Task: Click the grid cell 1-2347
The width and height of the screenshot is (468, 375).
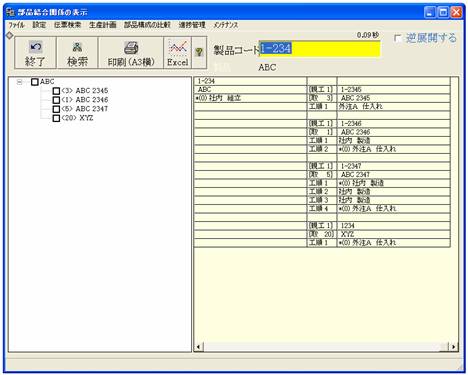Action: (394, 166)
